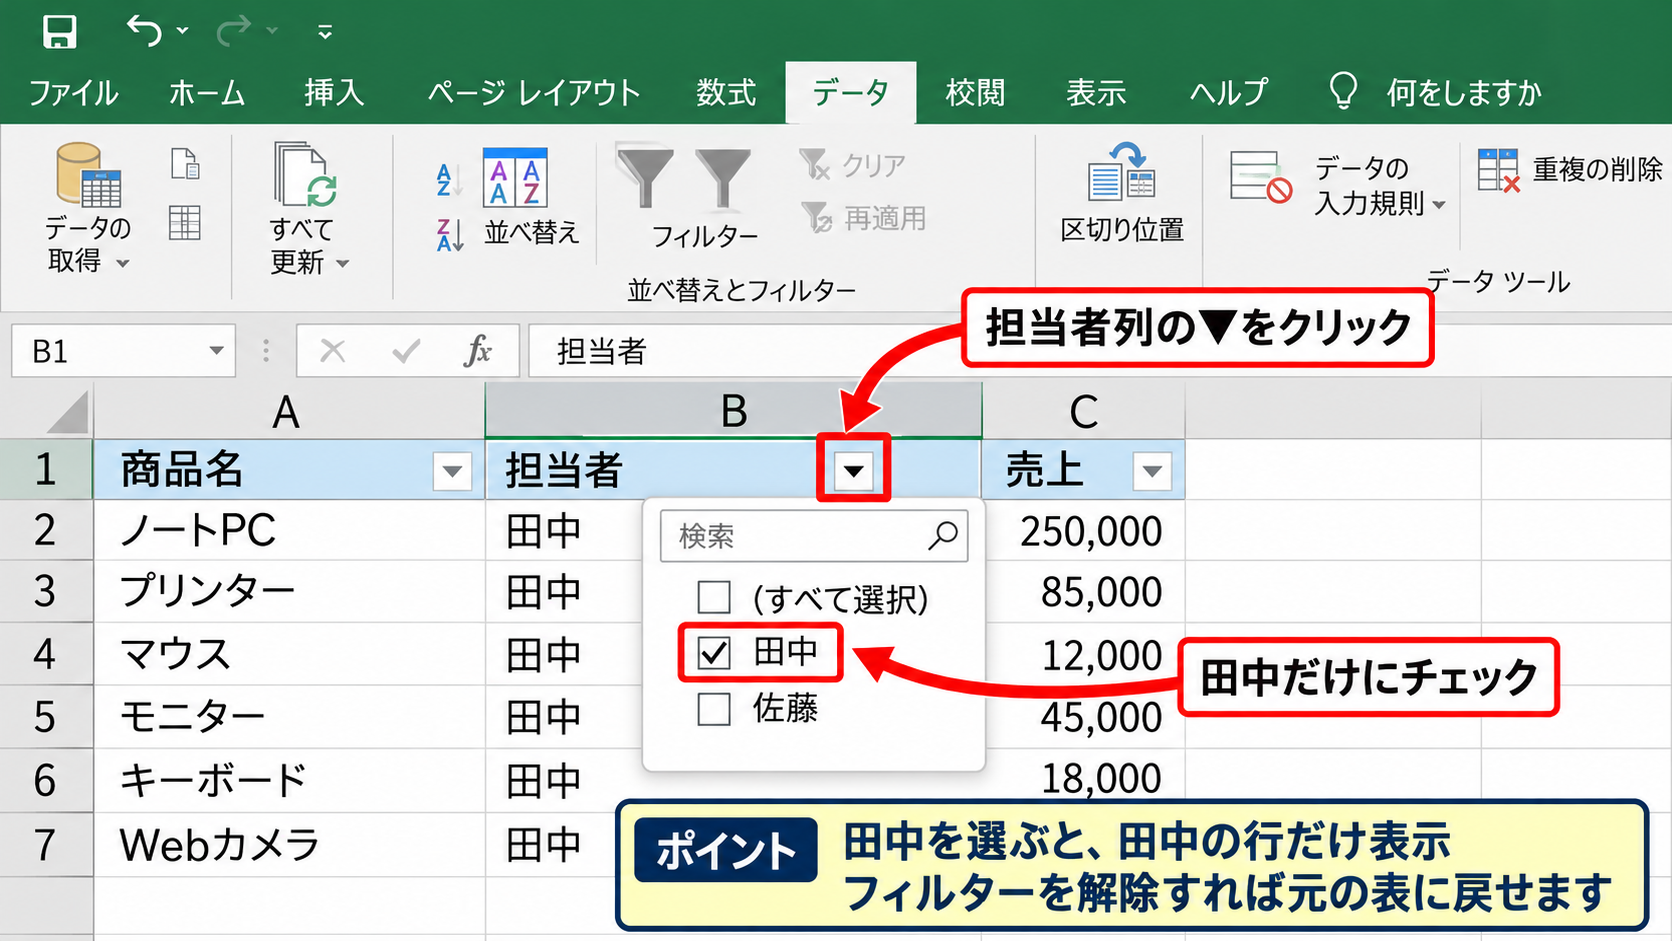Click the すべて更新 refresh icon

(x=305, y=174)
